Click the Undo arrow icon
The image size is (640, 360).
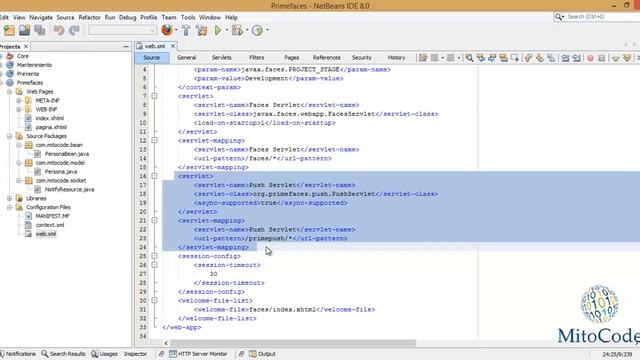[59, 30]
